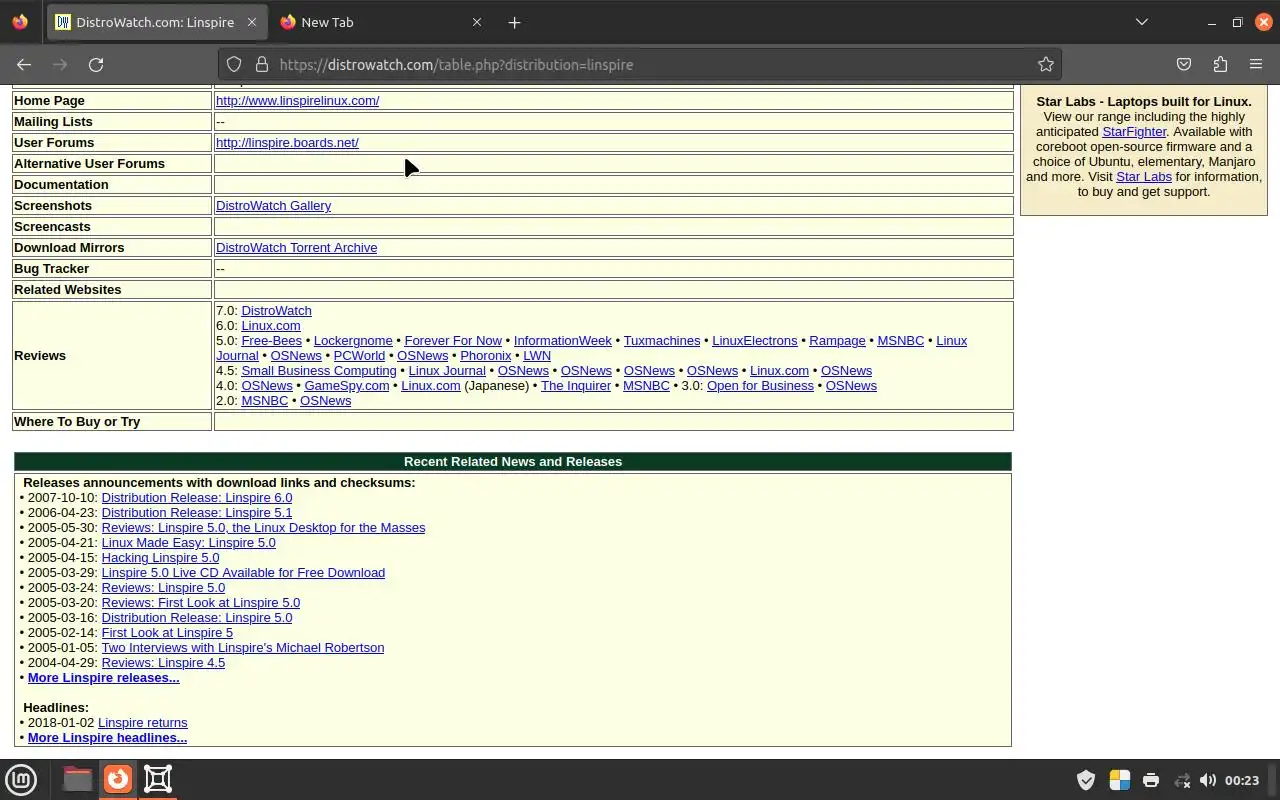This screenshot has width=1280, height=800.
Task: Open a new tab with plus button
Action: 514,22
